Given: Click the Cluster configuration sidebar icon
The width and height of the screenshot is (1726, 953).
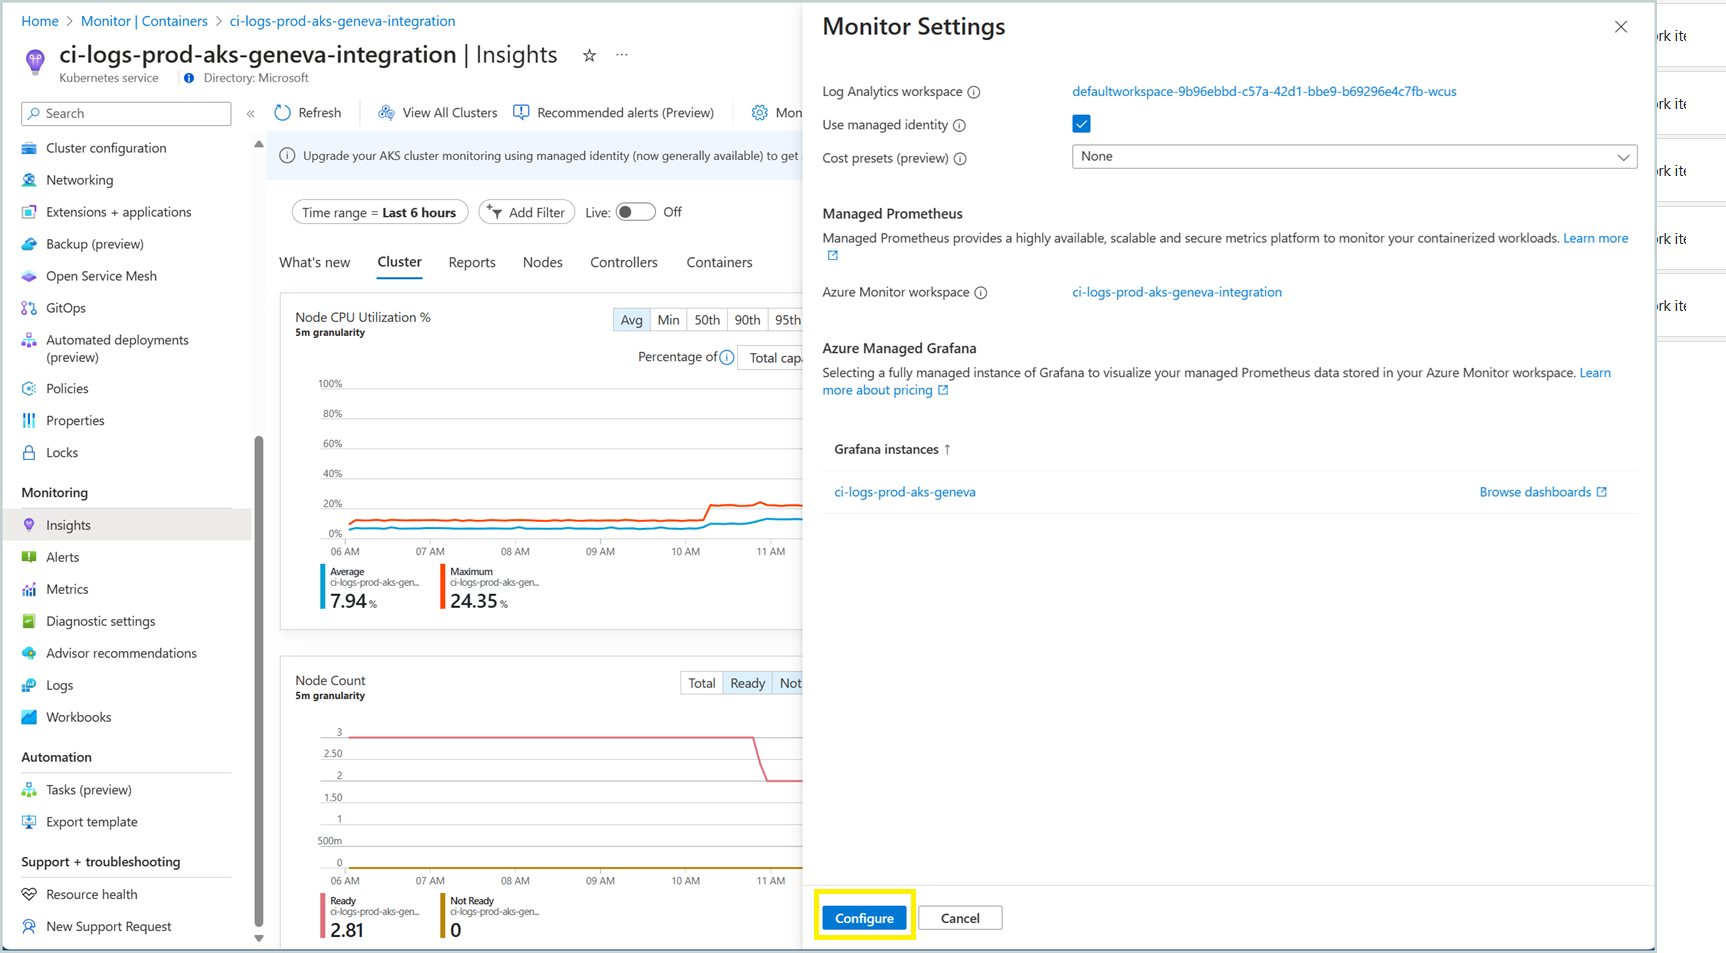Looking at the screenshot, I should (x=29, y=148).
